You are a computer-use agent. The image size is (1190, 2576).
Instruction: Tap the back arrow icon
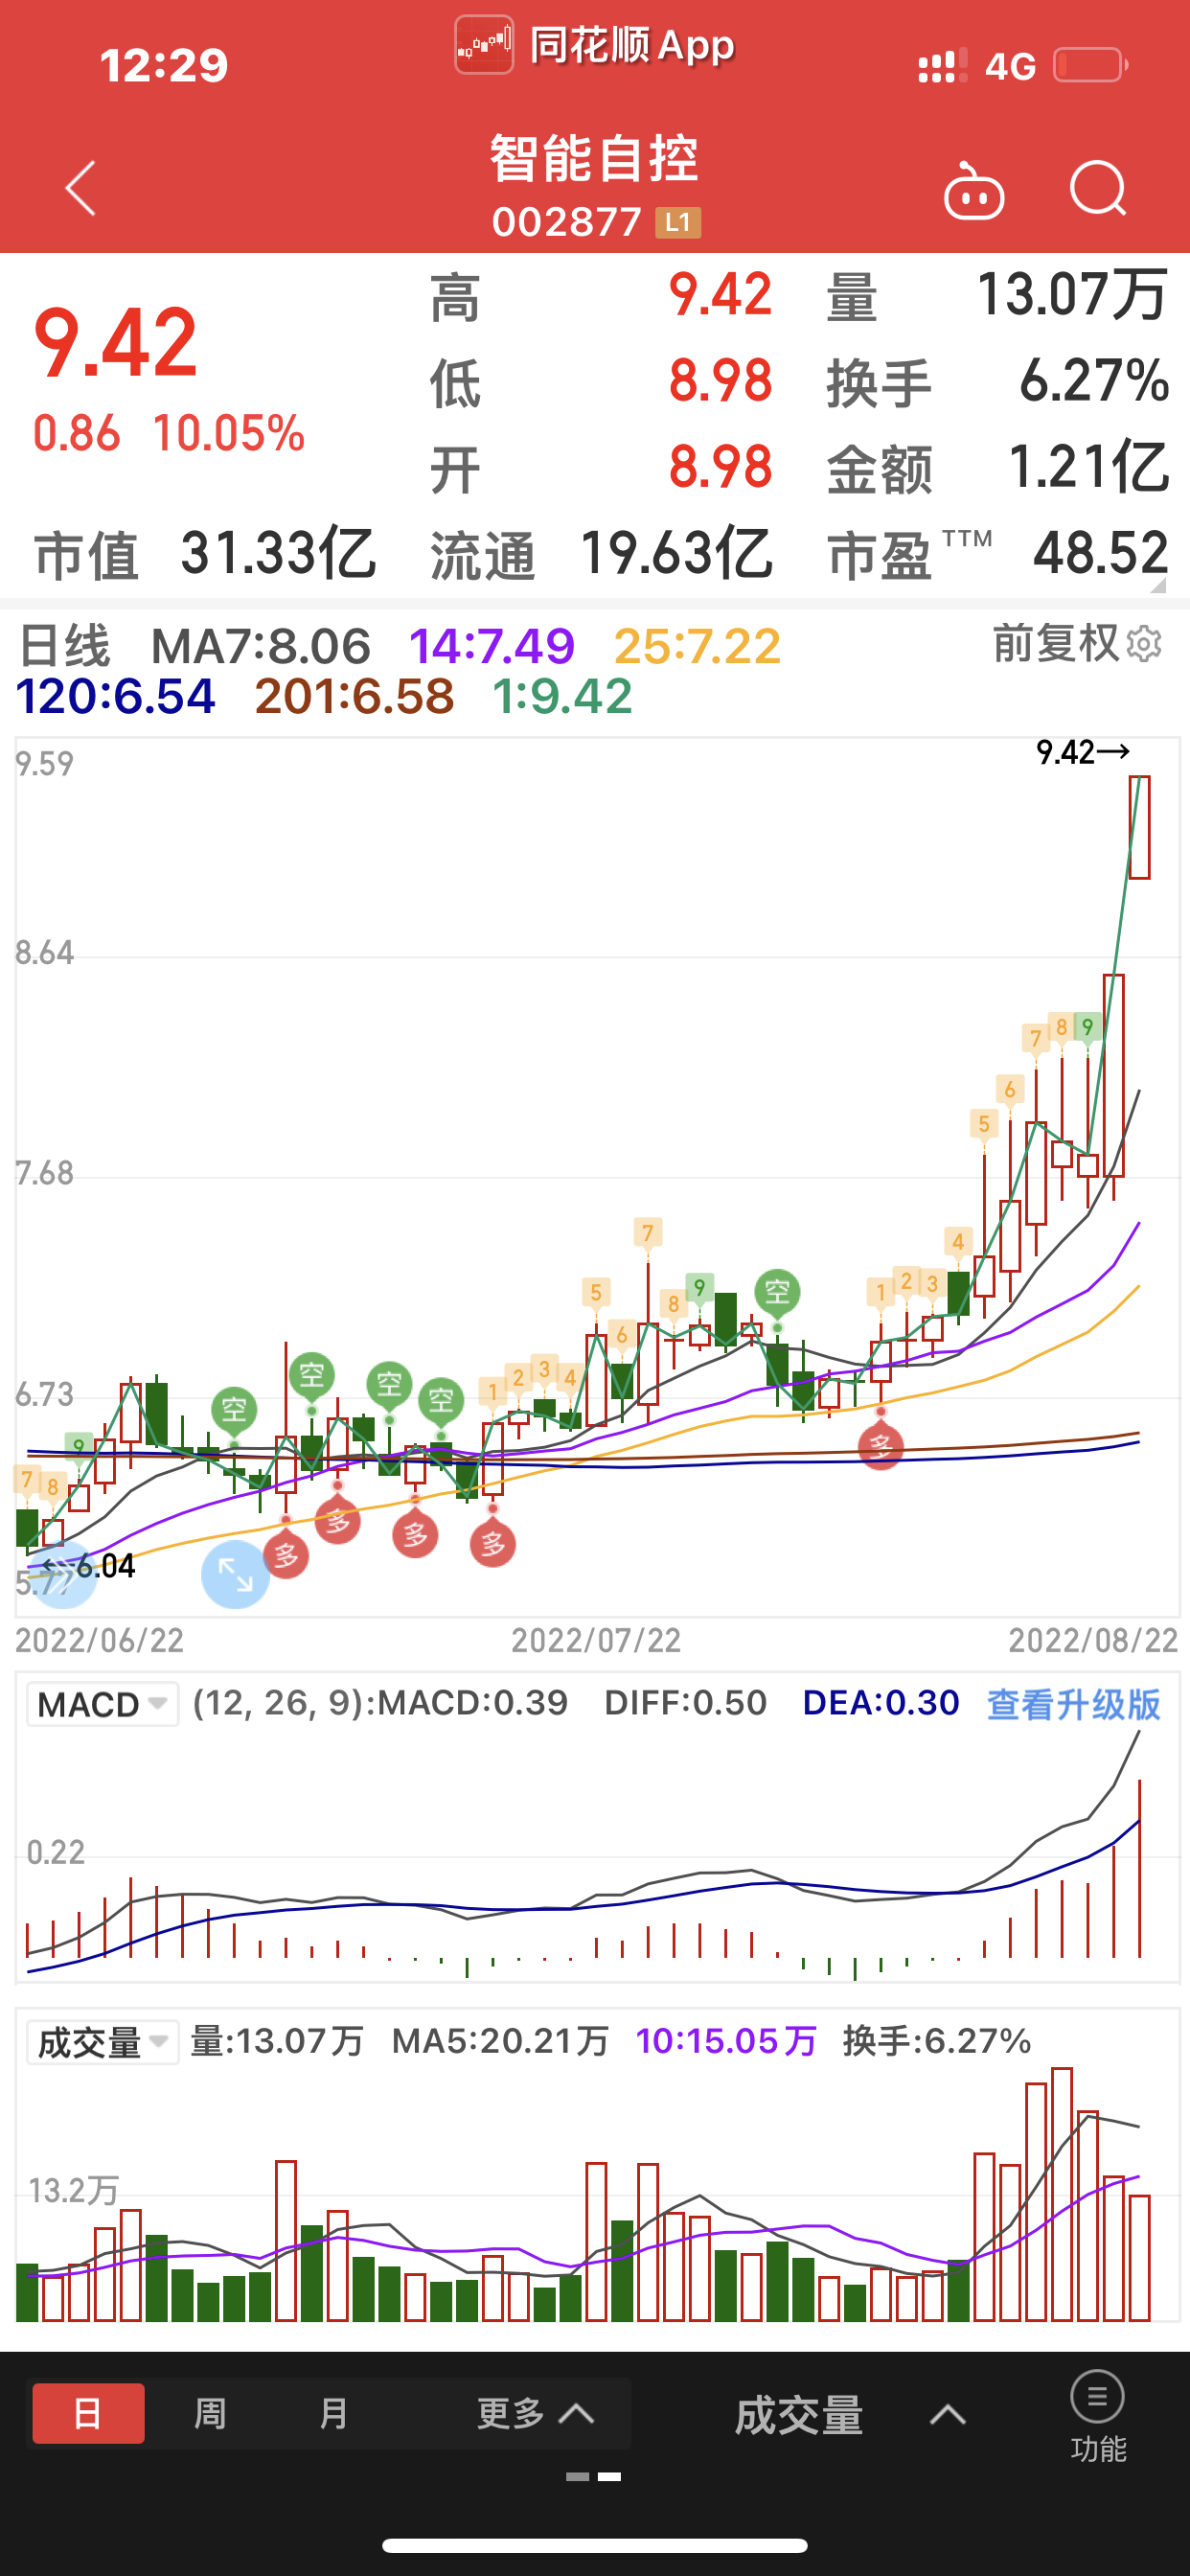click(80, 188)
